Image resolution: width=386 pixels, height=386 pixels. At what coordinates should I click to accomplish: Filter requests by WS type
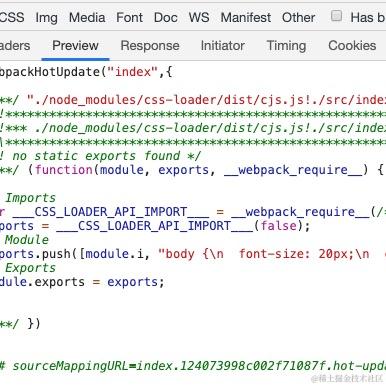coord(199,17)
